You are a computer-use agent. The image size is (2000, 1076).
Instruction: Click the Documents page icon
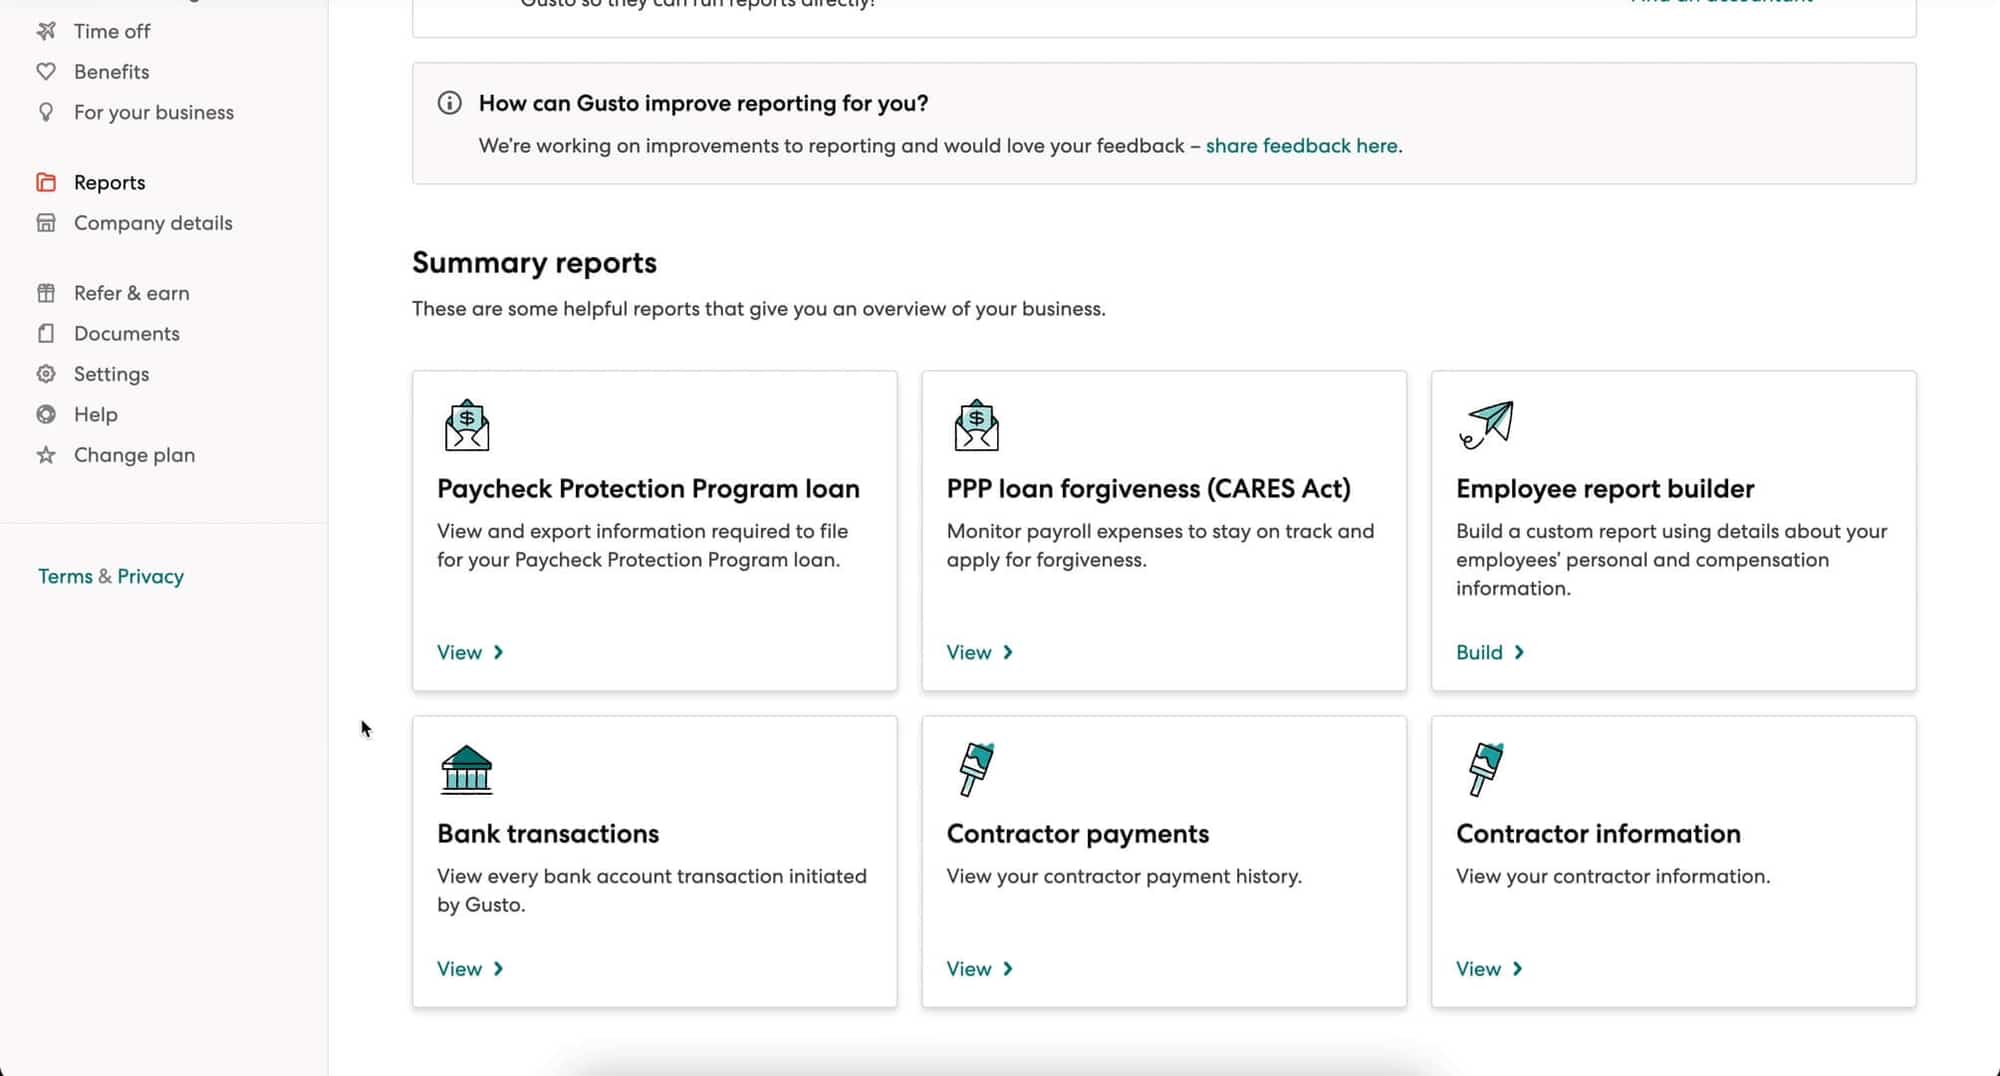[x=47, y=333]
